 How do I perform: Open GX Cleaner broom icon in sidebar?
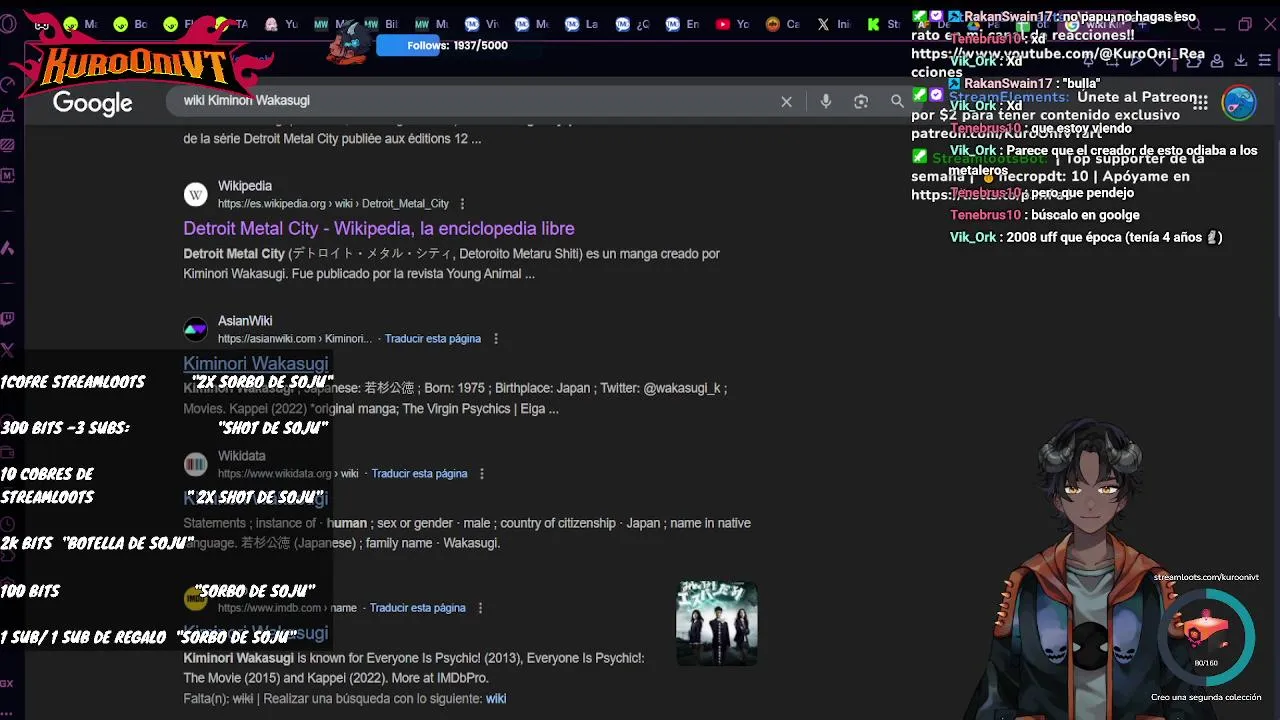[x=8, y=116]
